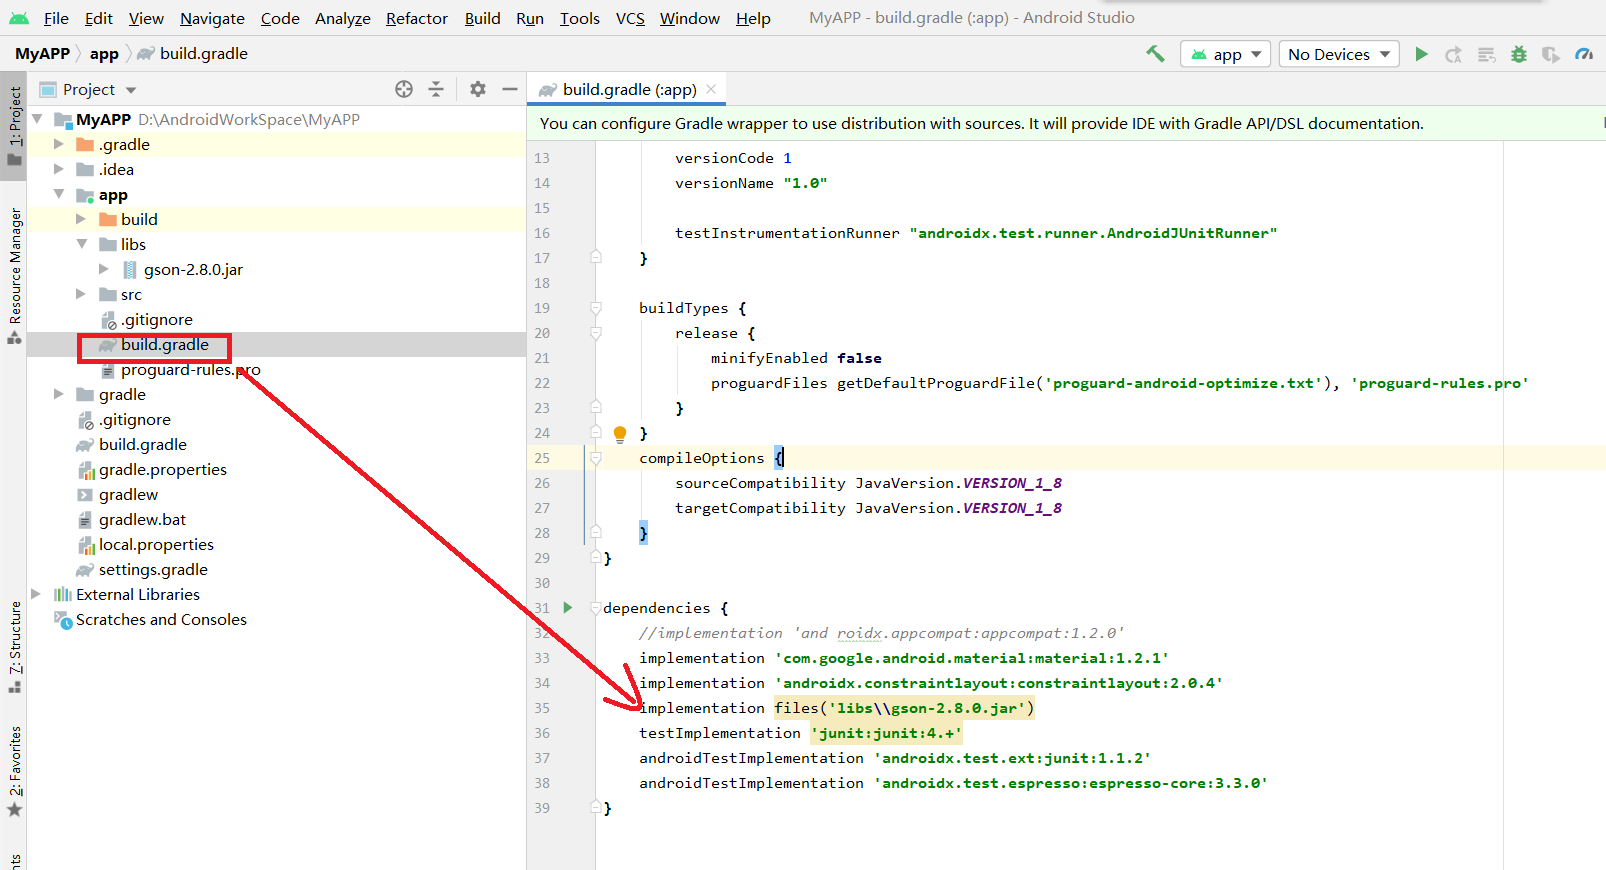The width and height of the screenshot is (1606, 870).
Task: Click the Gradle wrapper configuration notification banner
Action: 1066,123
